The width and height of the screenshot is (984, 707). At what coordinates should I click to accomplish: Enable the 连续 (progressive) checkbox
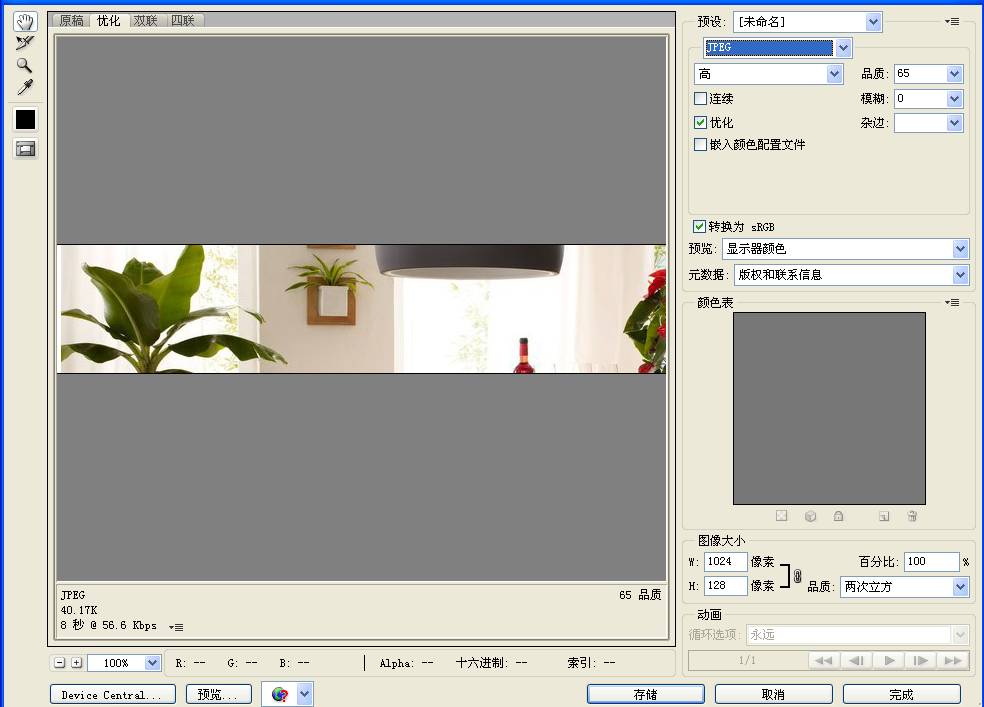point(700,98)
